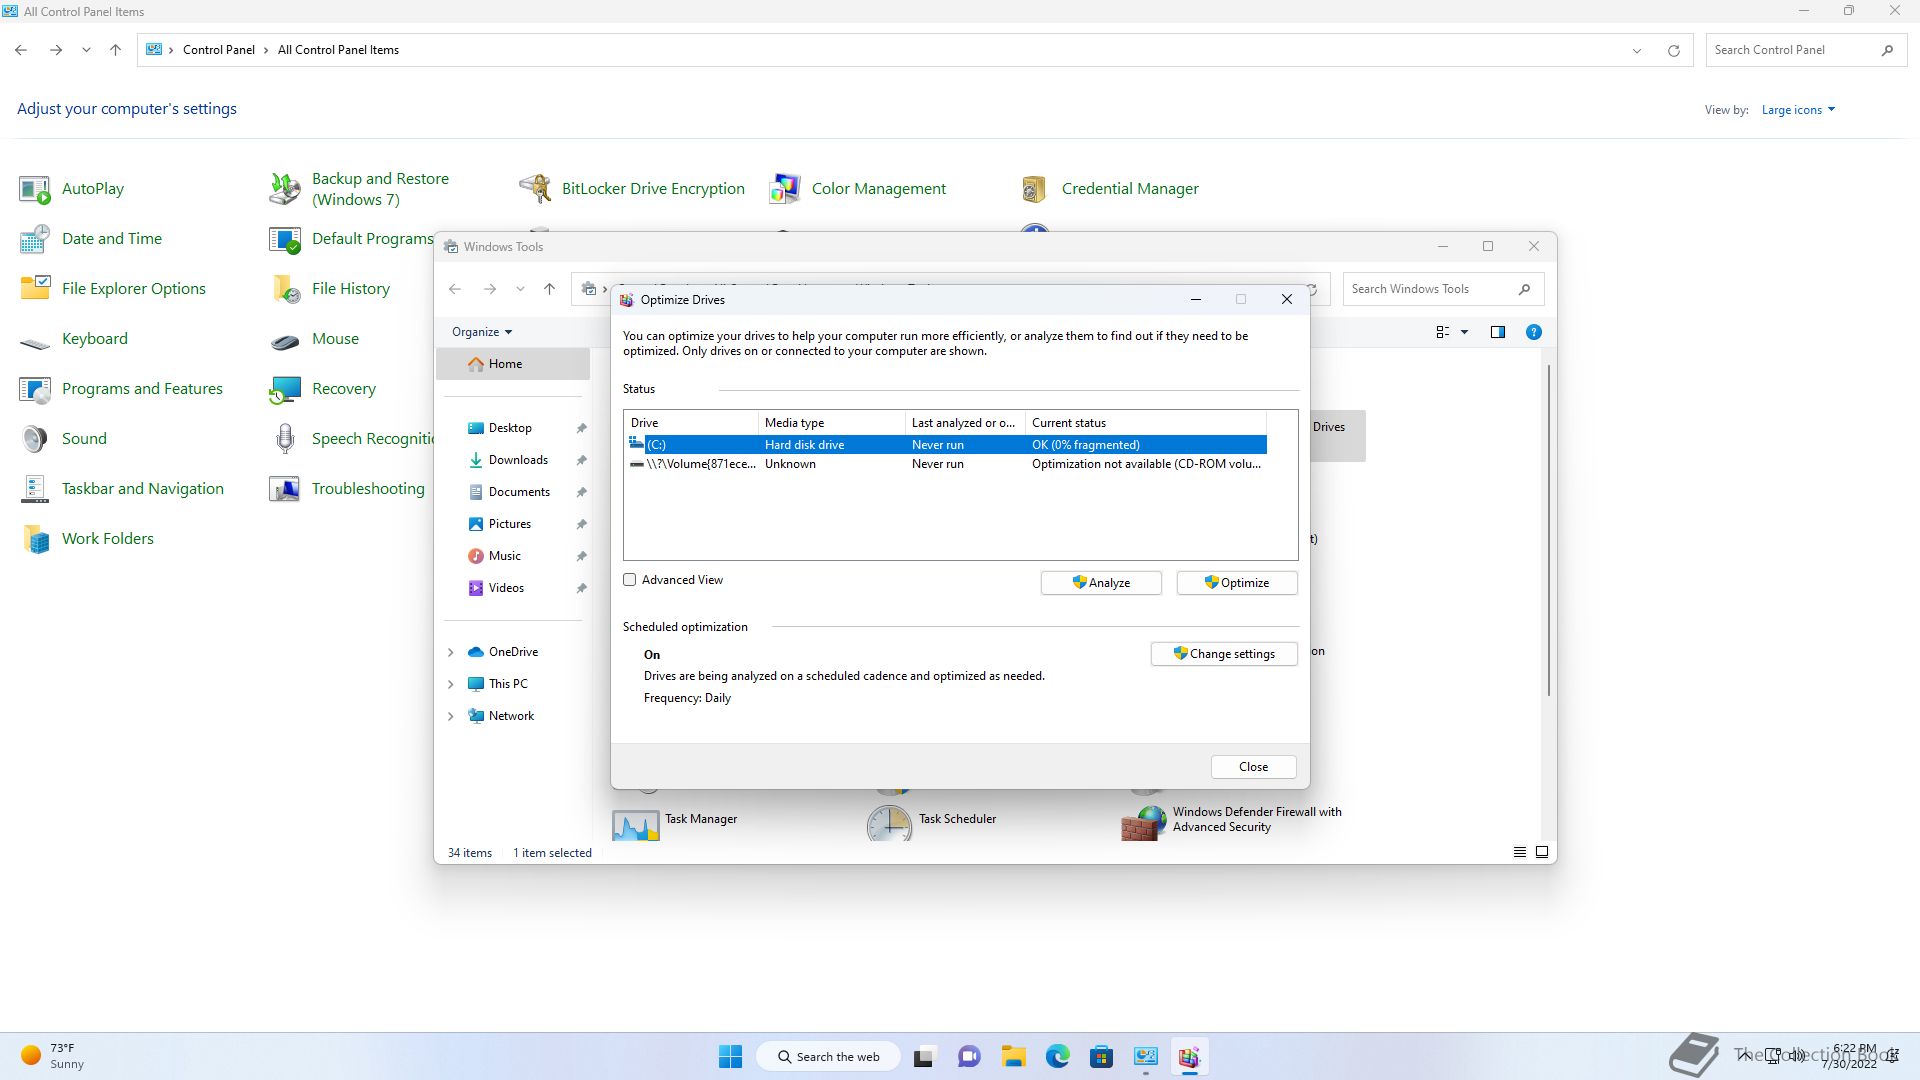Open Sound settings

click(x=63, y=438)
